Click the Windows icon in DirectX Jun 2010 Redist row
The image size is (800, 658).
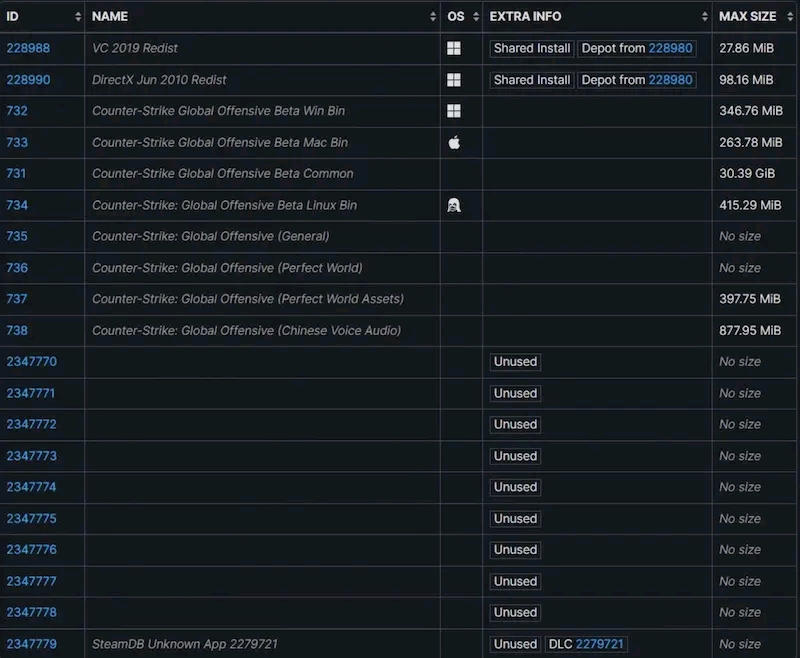pos(454,80)
